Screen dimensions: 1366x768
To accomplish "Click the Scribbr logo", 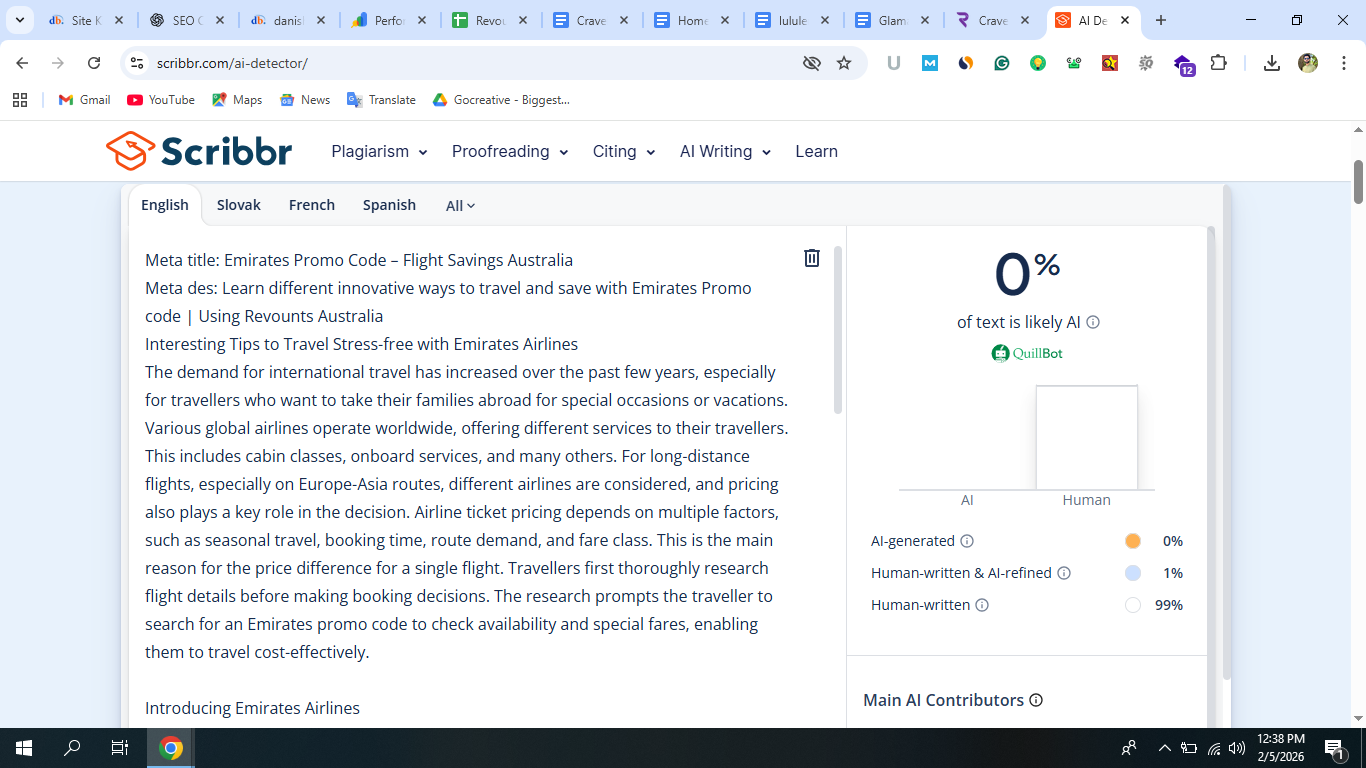I will click(x=199, y=152).
